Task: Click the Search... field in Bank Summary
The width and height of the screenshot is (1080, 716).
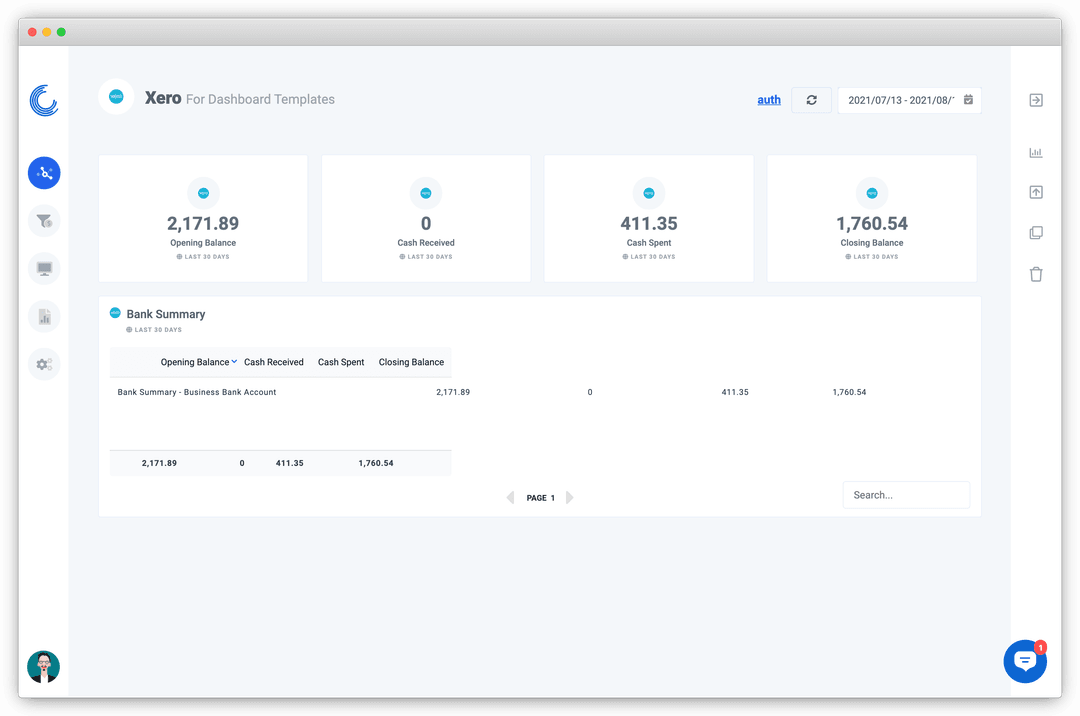Action: point(906,495)
